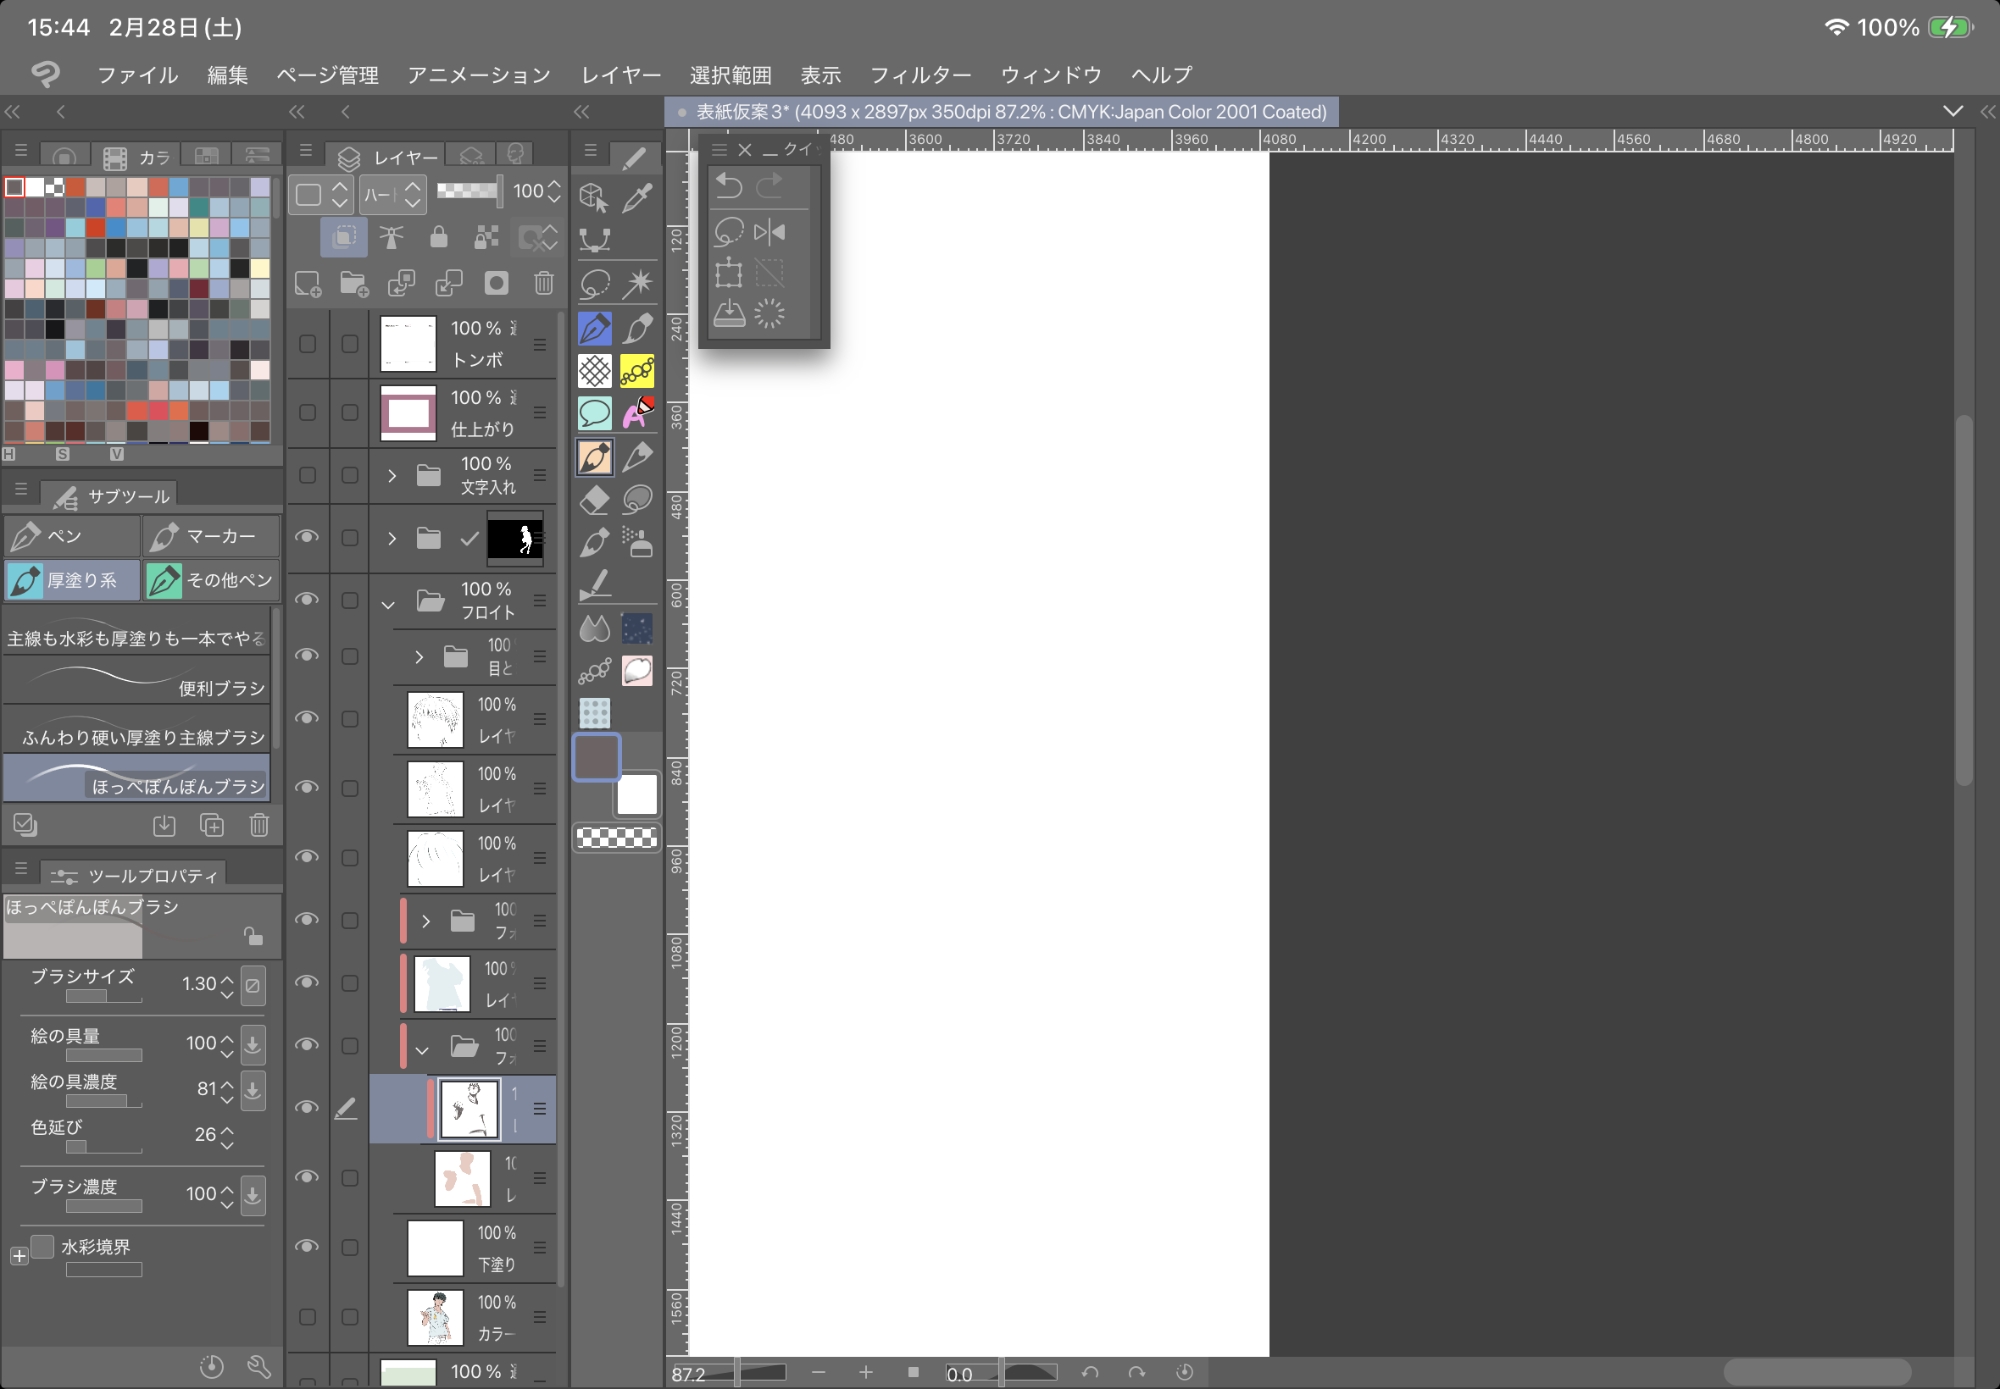Image resolution: width=2000 pixels, height=1389 pixels.
Task: Hide the フロイト folder layer
Action: click(x=307, y=599)
